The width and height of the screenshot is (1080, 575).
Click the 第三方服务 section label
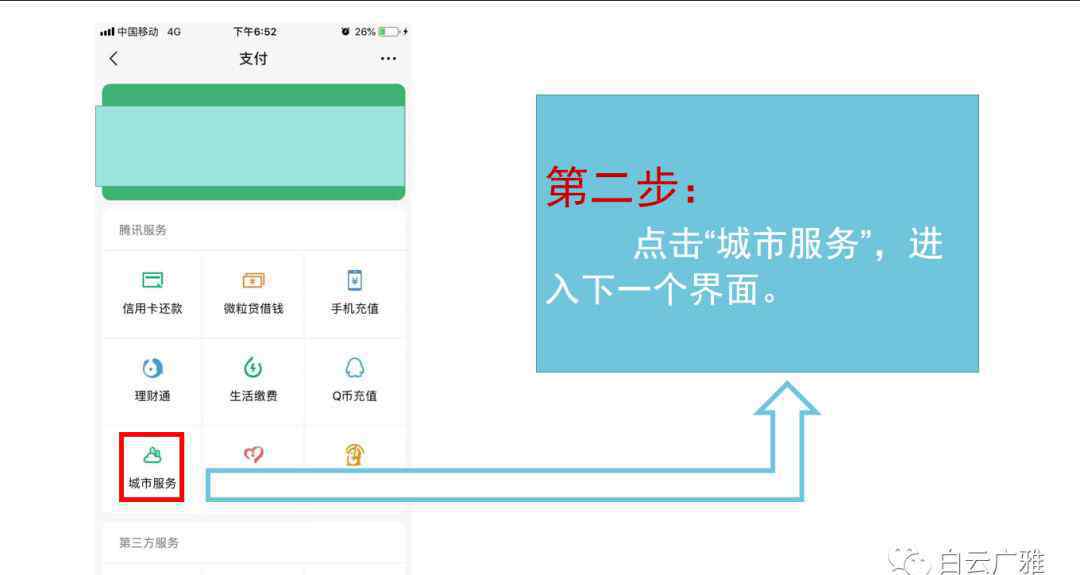(149, 543)
